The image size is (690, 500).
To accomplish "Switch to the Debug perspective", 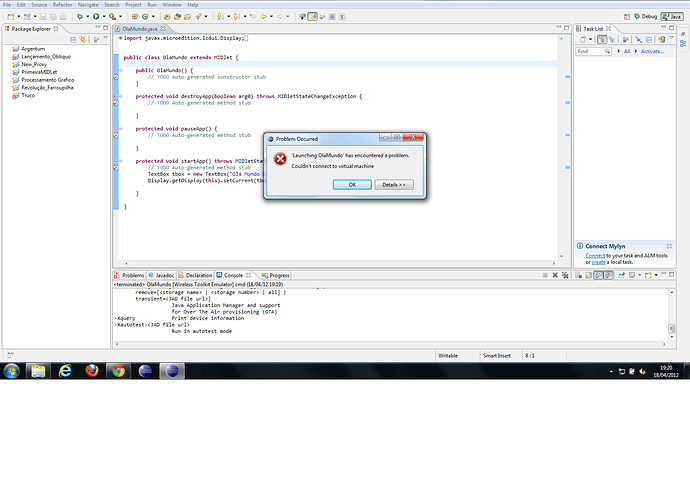I will [x=649, y=17].
